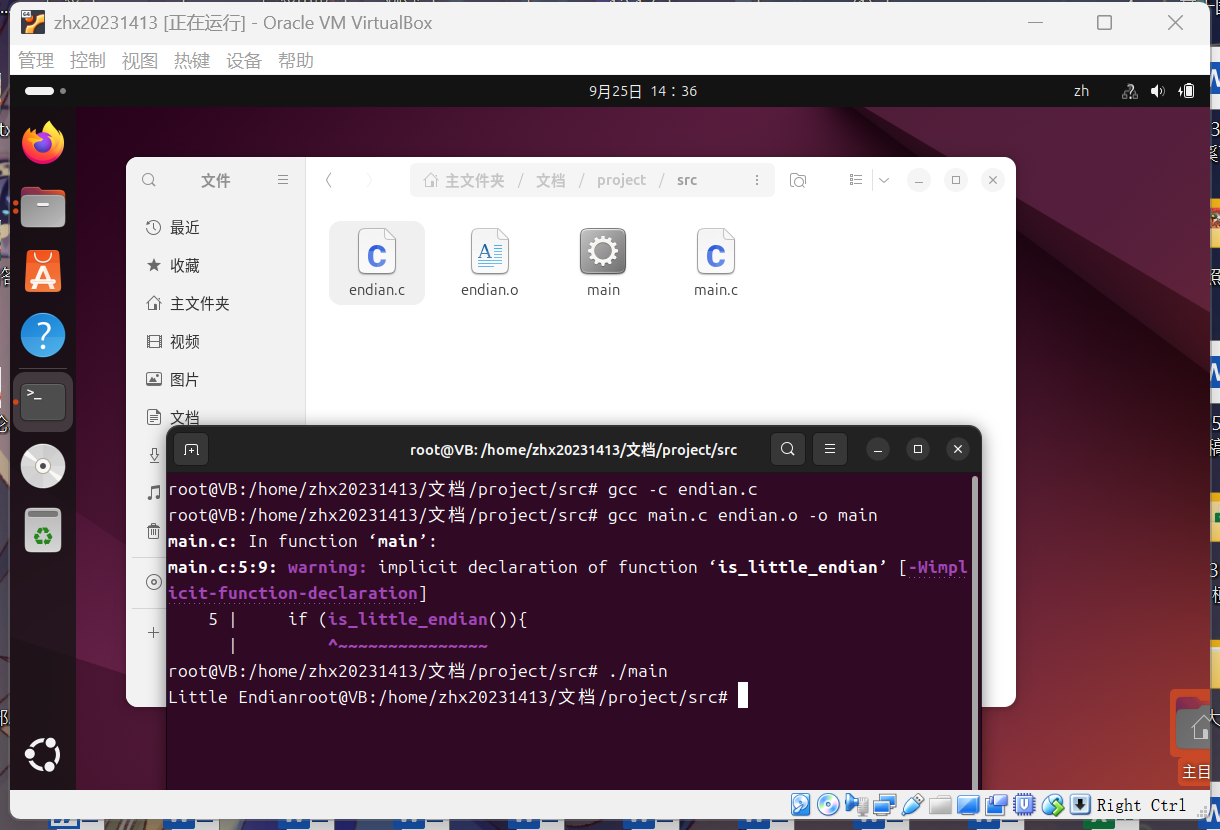
Task: Open the 热键 menu in VirtualBox
Action: pyautogui.click(x=192, y=61)
